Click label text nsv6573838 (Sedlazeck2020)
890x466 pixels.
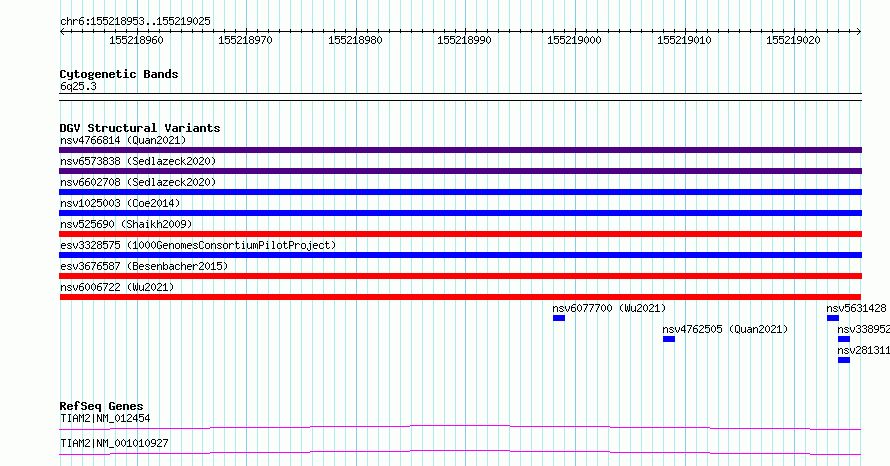[138, 161]
